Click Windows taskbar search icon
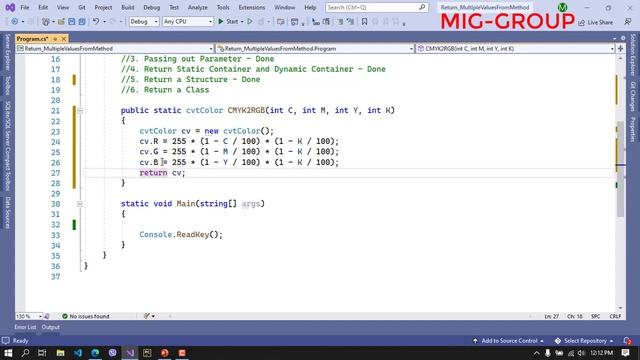This screenshot has width=640, height=360. pyautogui.click(x=25, y=353)
